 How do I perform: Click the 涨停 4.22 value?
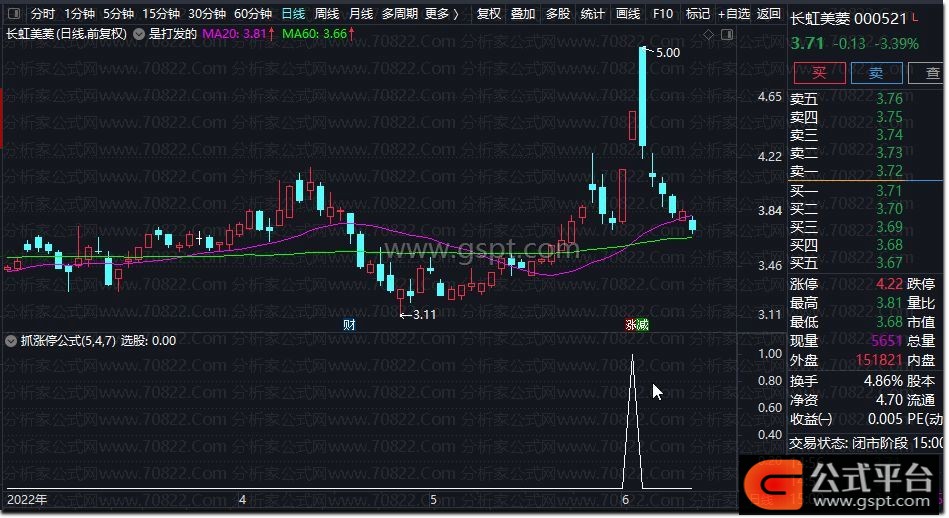889,284
